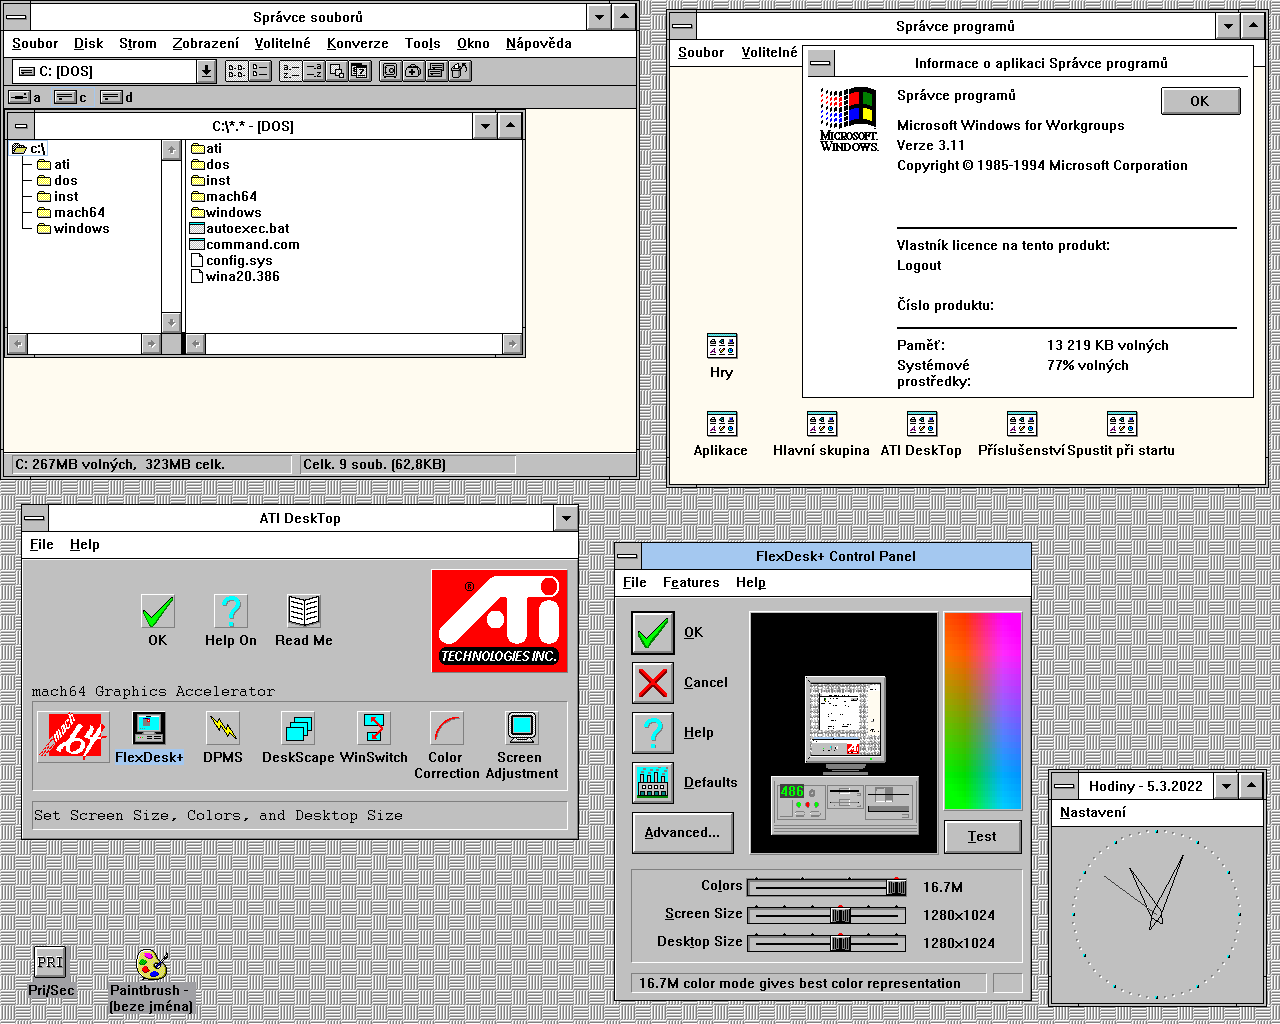Image resolution: width=1280 pixels, height=1024 pixels.
Task: Open the FlexDesk+ icon in ATI DeskTop
Action: point(148,729)
